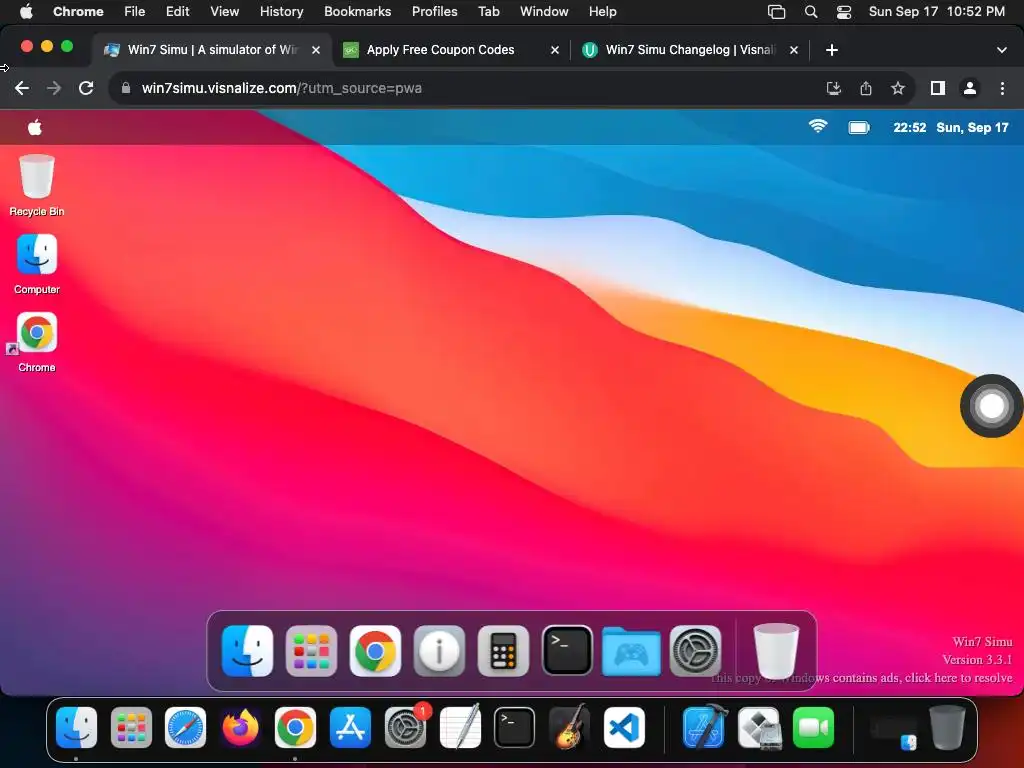
Task: Open Launchpad in the simulator's inner dock
Action: click(x=311, y=651)
